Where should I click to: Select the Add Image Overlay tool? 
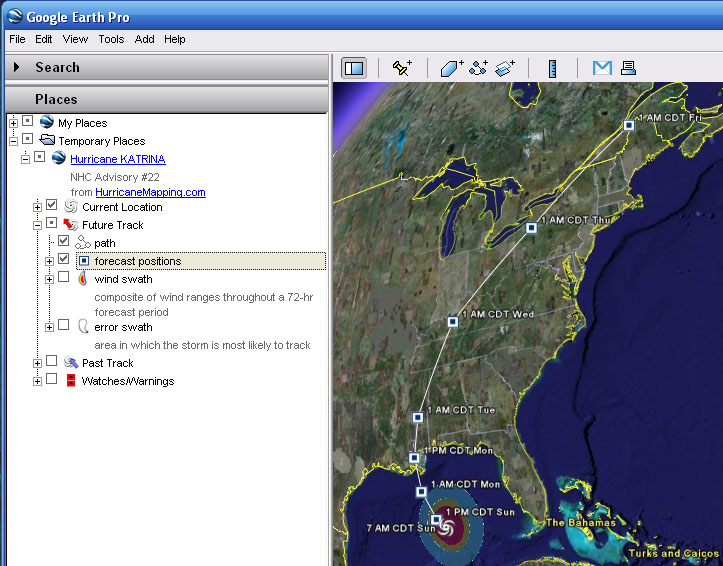coord(505,68)
